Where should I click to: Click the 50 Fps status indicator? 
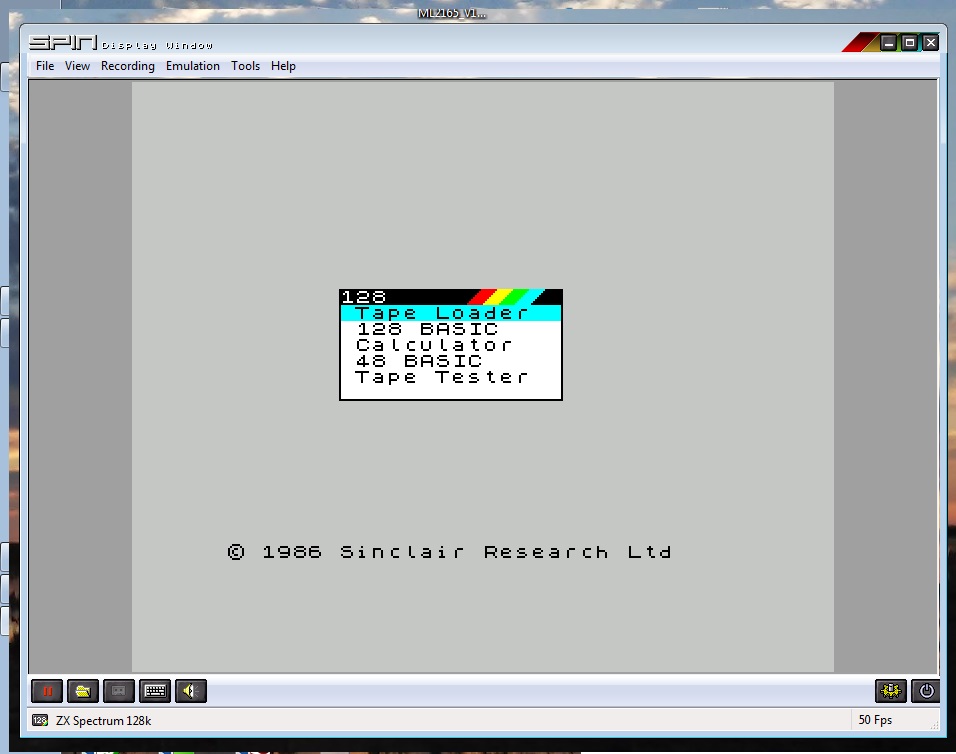coord(875,720)
